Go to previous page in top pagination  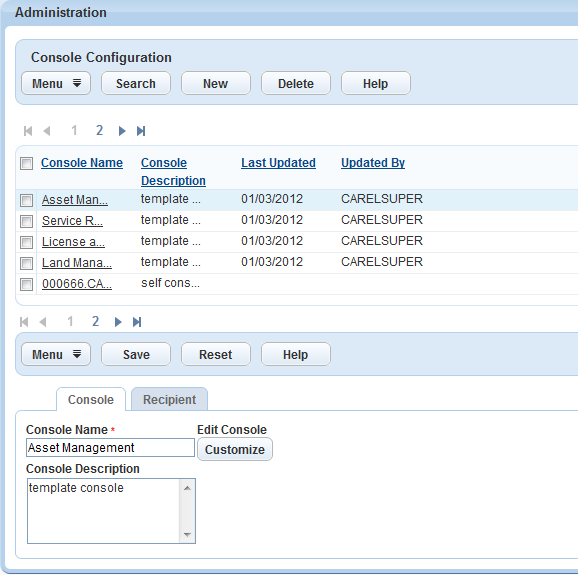(47, 131)
